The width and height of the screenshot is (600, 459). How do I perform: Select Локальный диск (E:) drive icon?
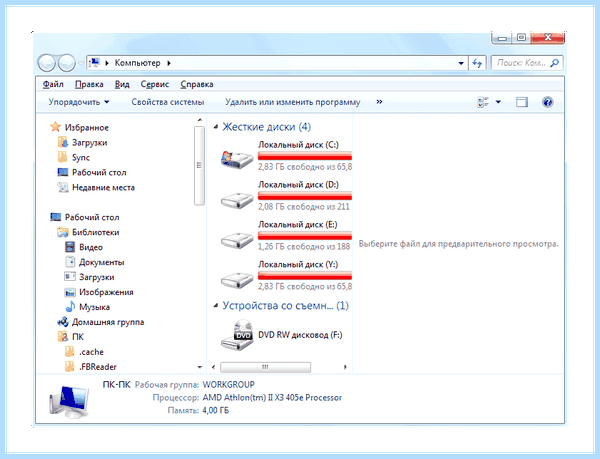pyautogui.click(x=237, y=239)
